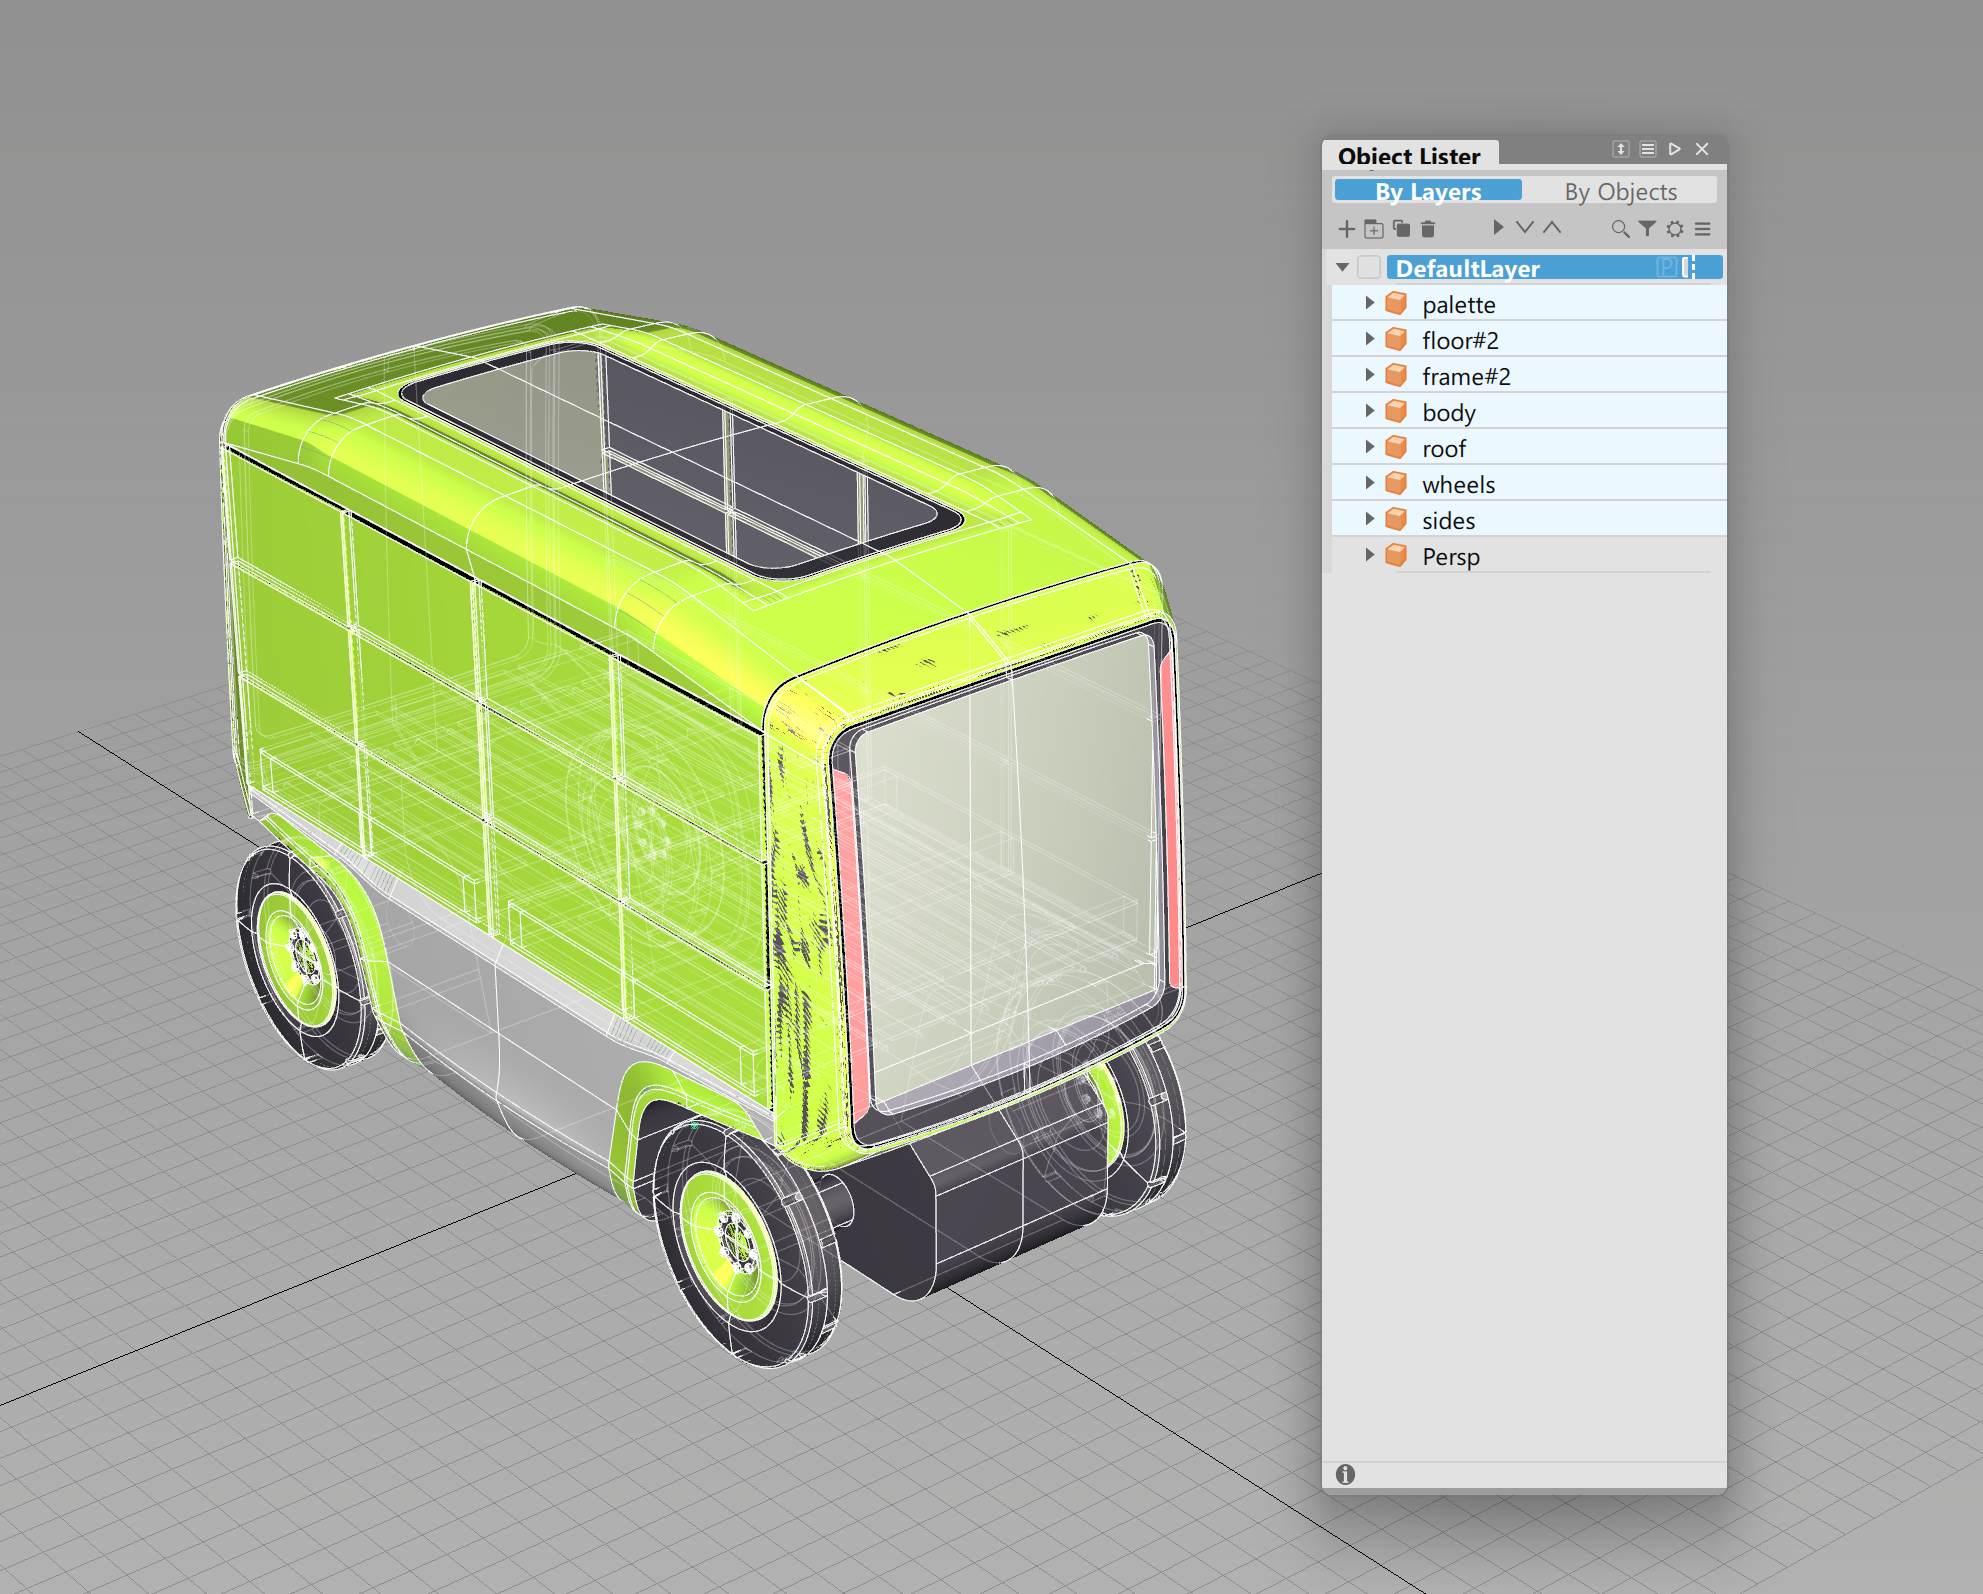1983x1594 pixels.
Task: Click the plus icon to add a new layer
Action: [1346, 229]
